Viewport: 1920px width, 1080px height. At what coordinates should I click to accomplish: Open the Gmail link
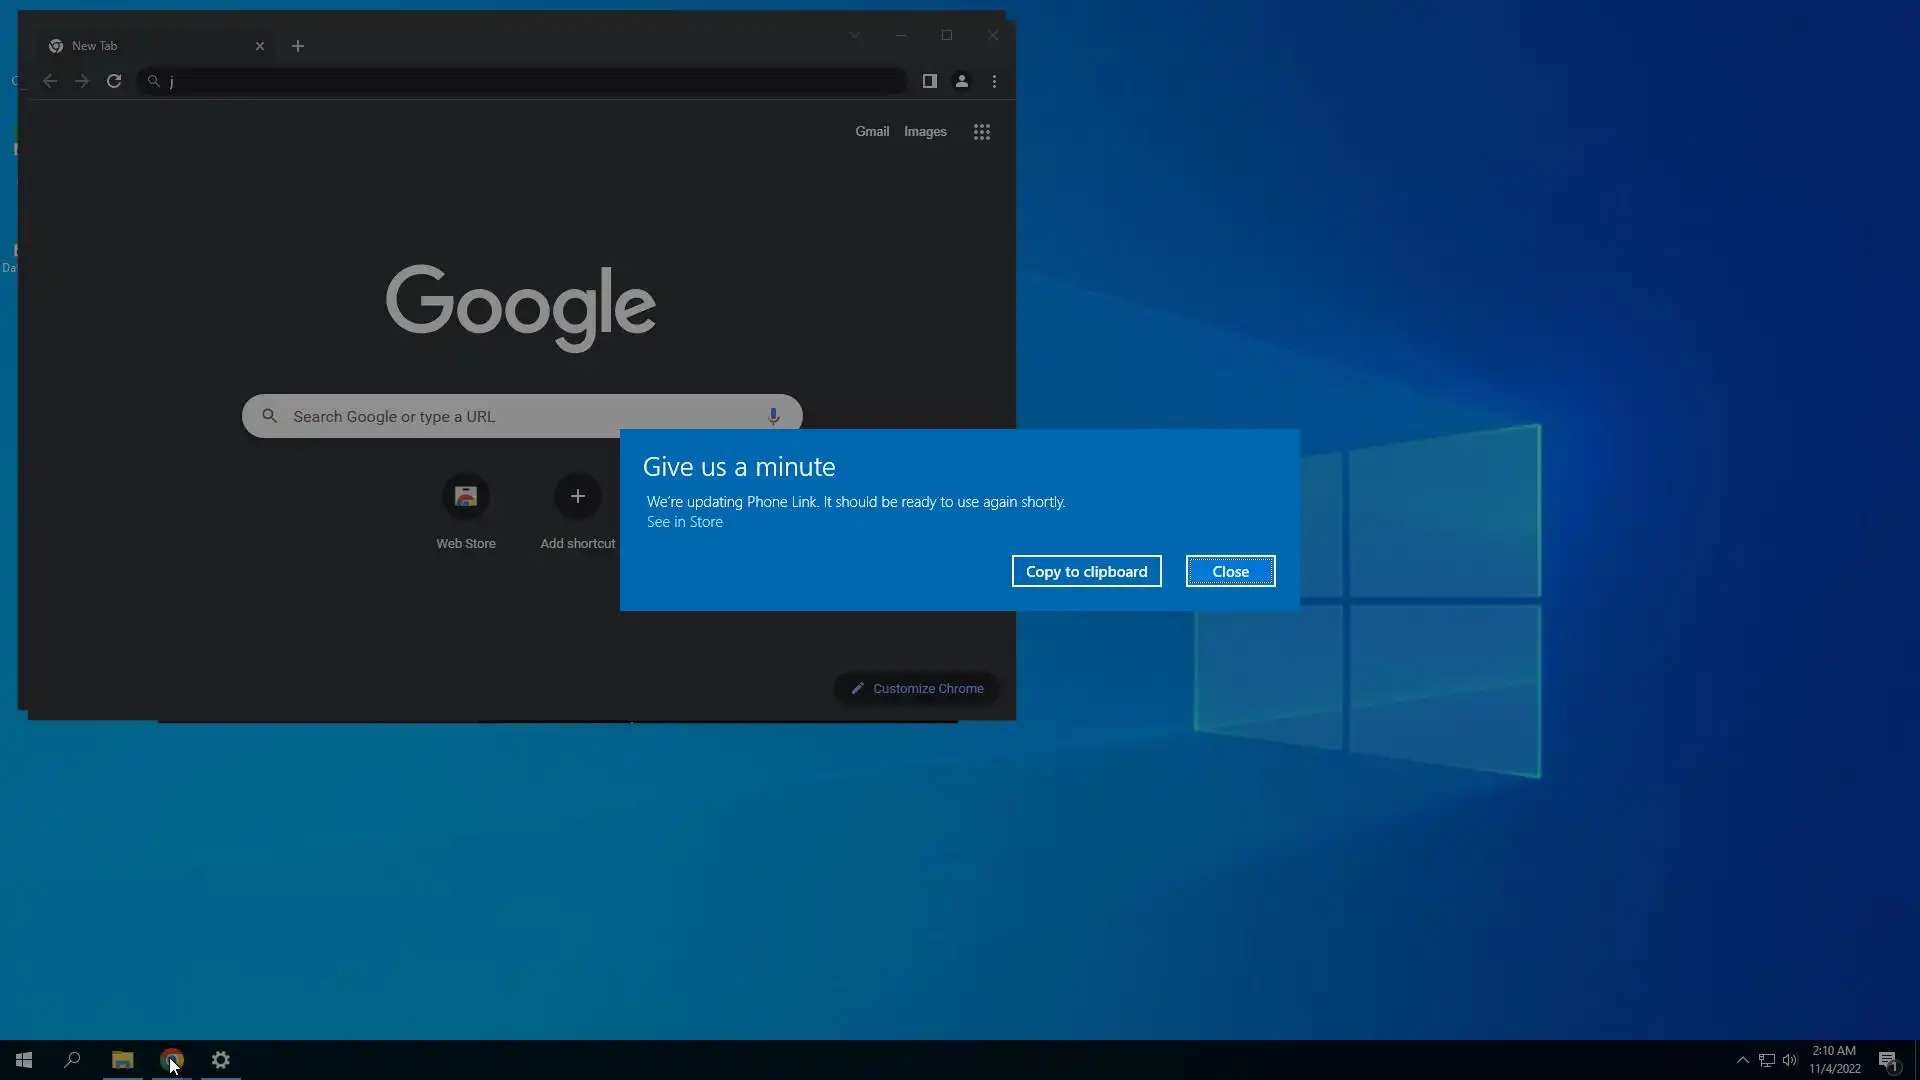point(871,132)
